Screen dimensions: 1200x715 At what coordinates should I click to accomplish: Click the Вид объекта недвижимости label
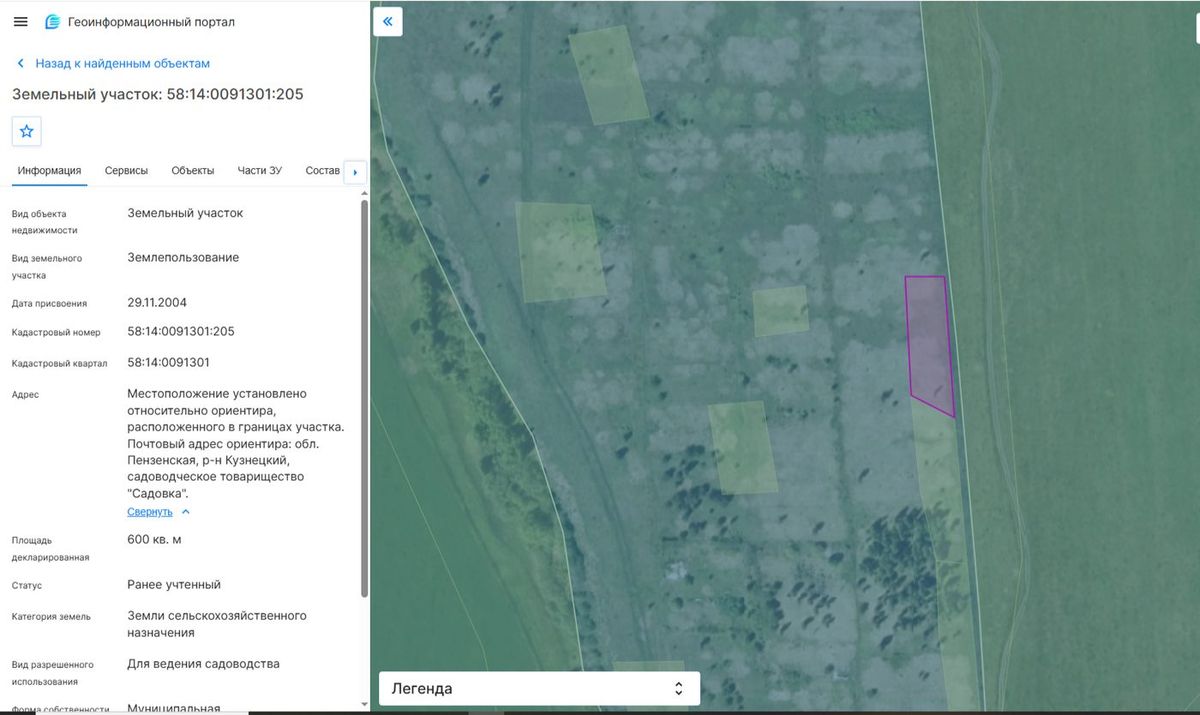pos(44,222)
